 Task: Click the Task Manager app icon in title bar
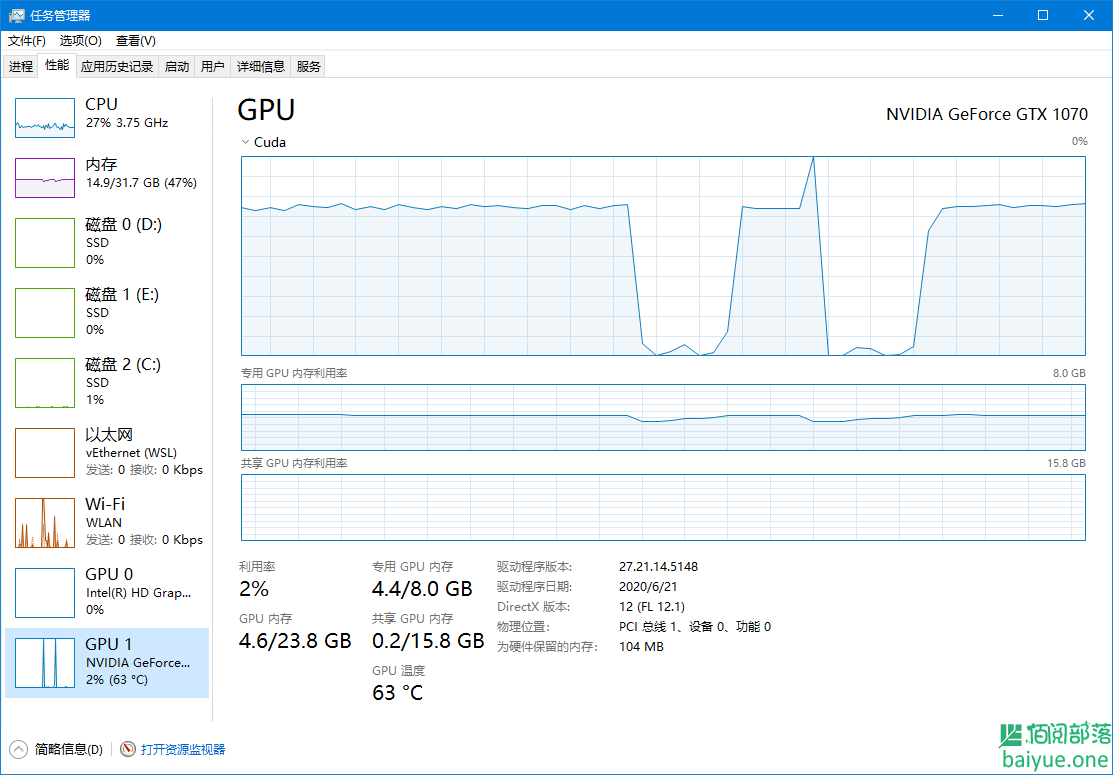(x=16, y=16)
